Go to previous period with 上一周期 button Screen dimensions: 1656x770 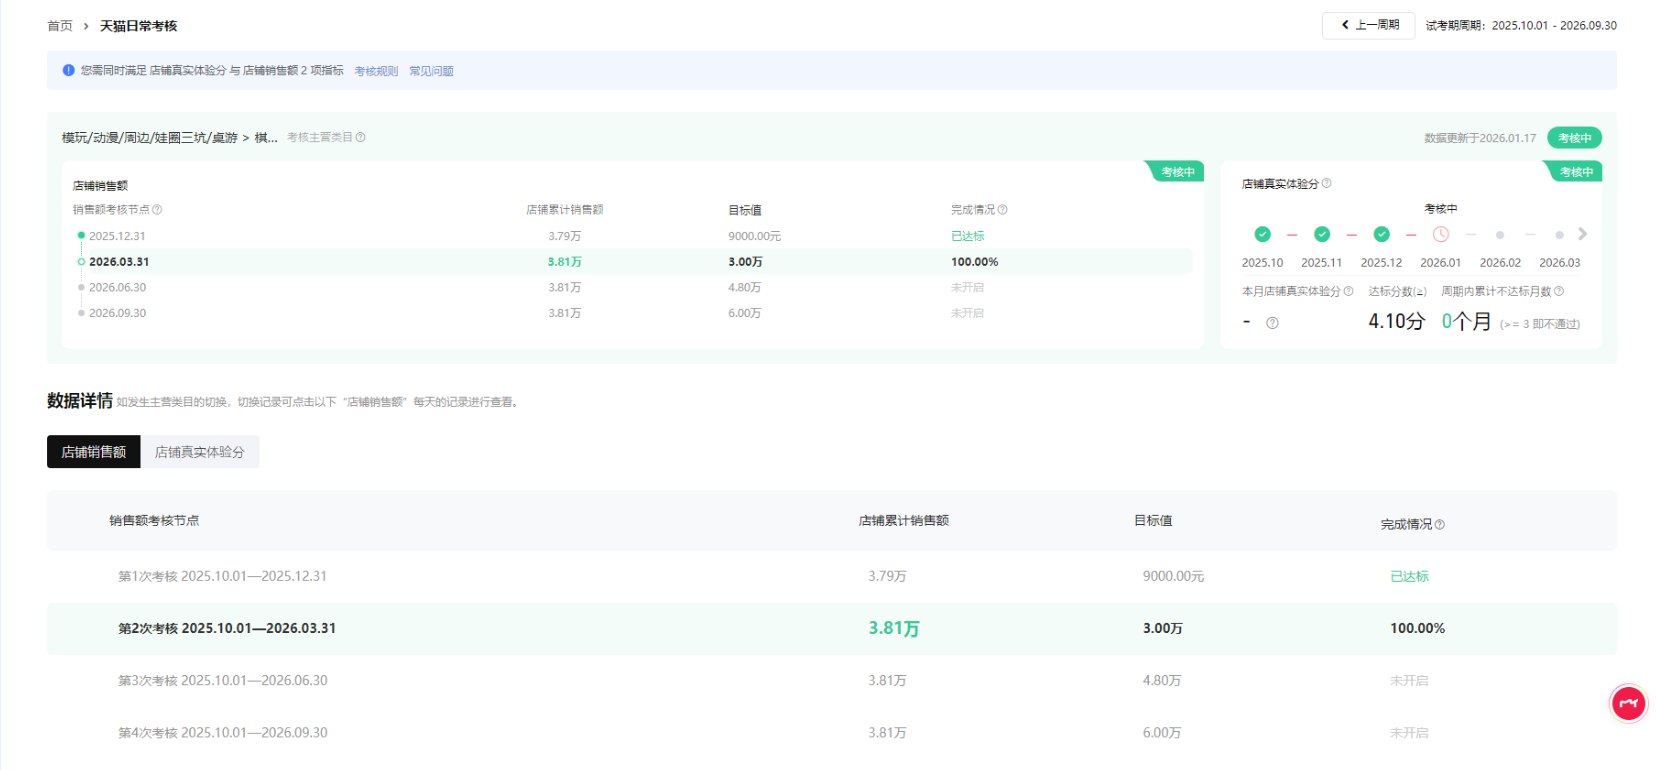(x=1369, y=26)
